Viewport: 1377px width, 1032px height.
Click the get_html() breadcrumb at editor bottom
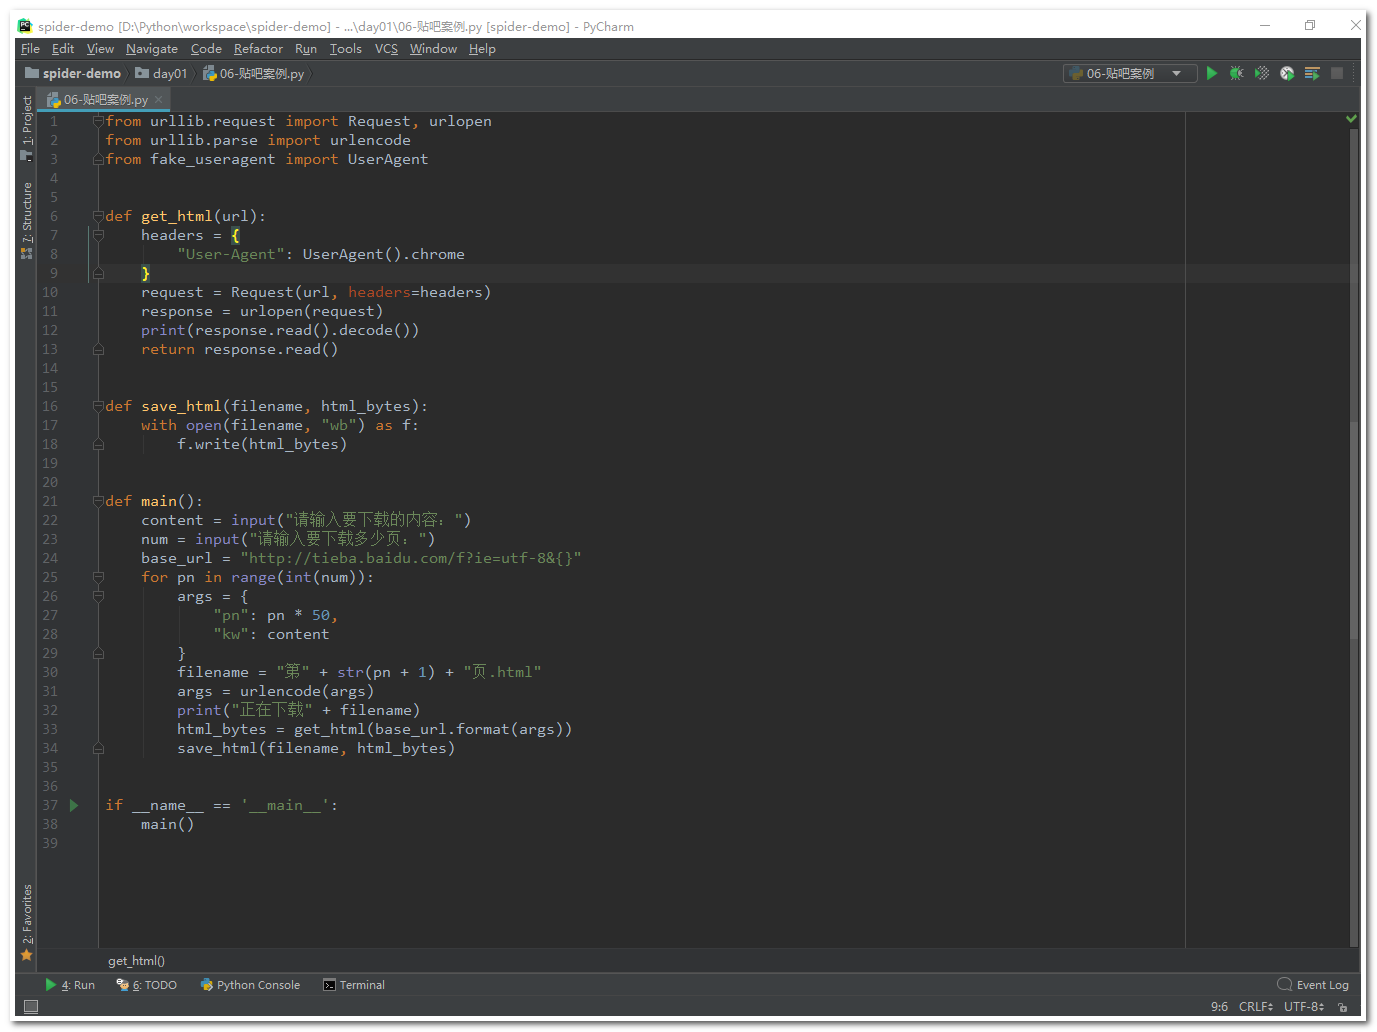point(136,961)
